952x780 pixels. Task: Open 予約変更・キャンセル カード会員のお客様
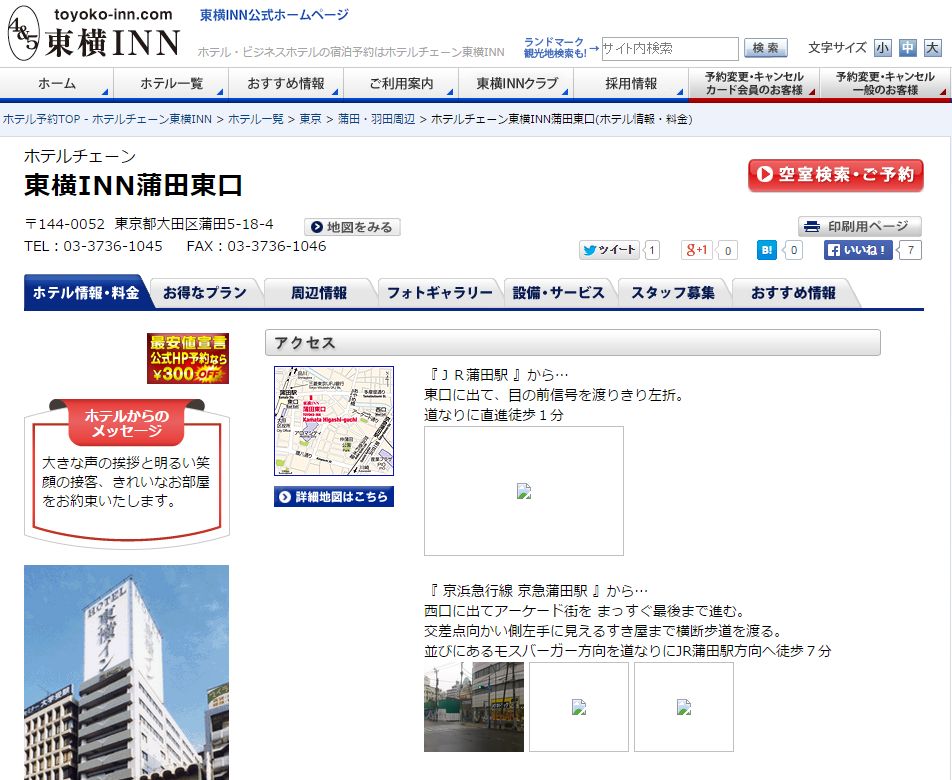pyautogui.click(x=755, y=84)
